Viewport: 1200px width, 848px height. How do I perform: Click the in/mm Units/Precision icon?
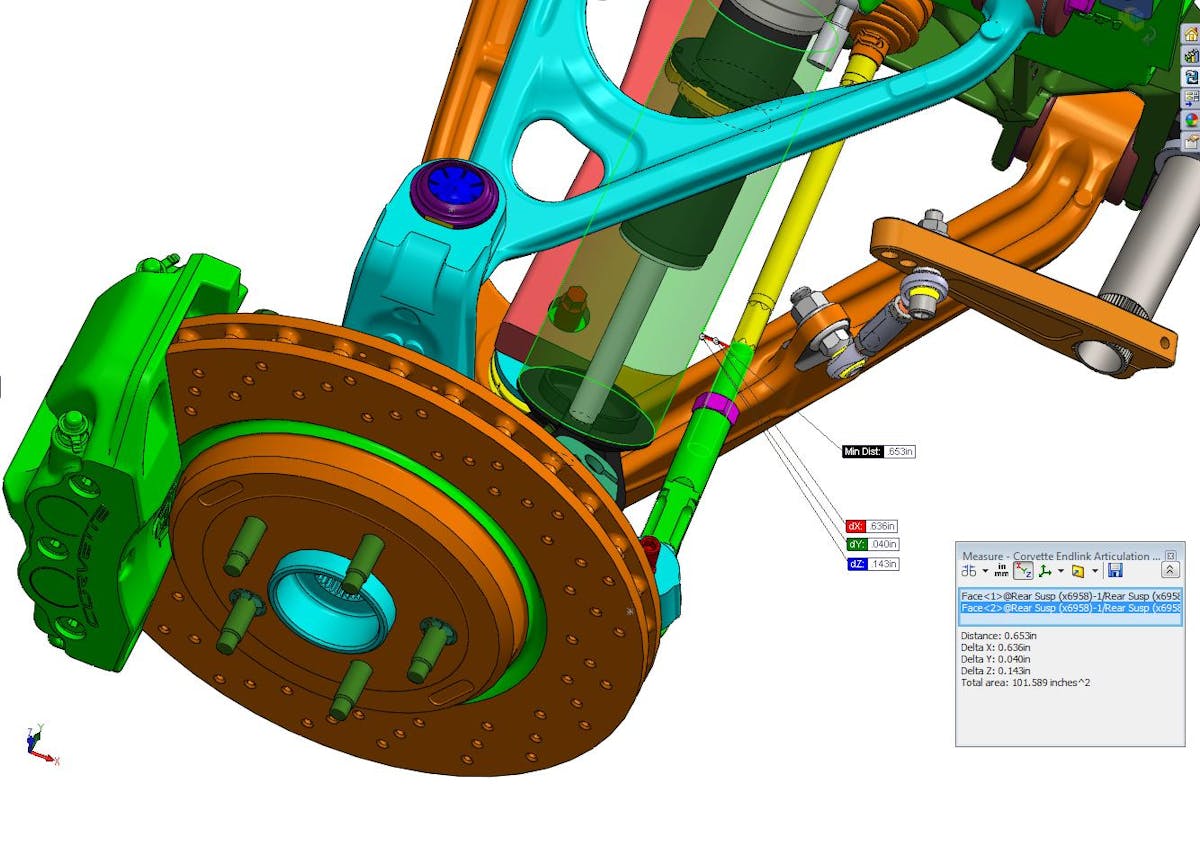point(1002,571)
